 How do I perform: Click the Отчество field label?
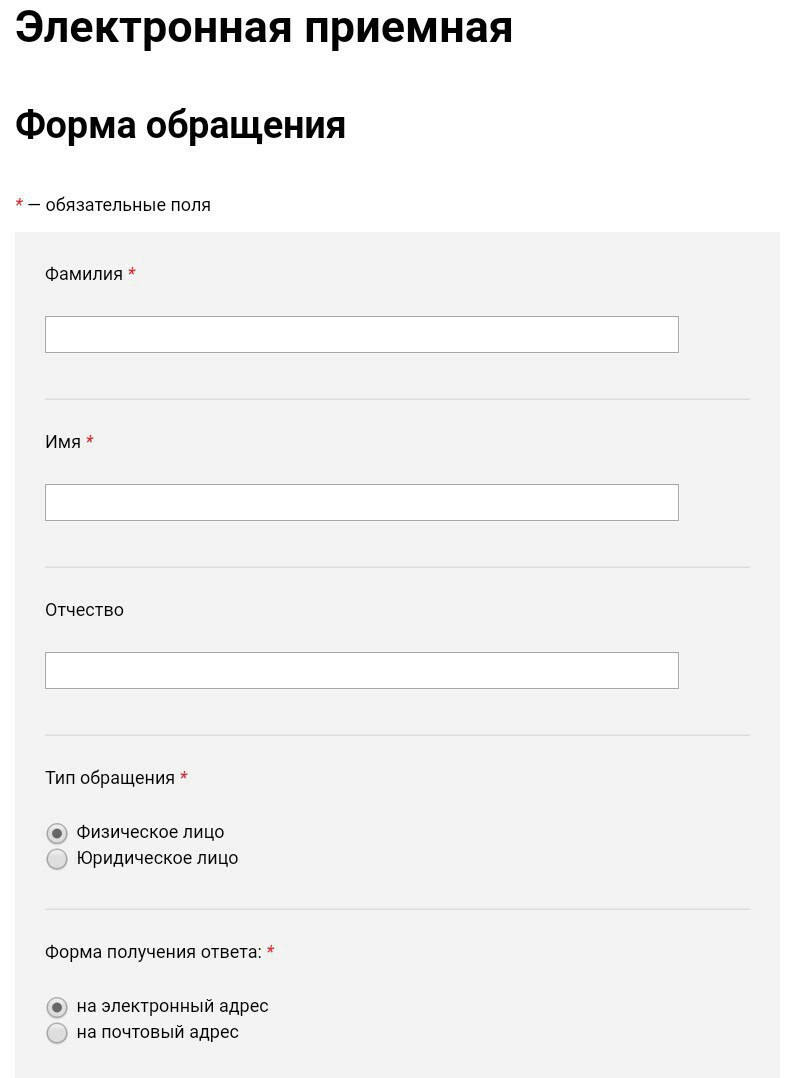point(85,610)
